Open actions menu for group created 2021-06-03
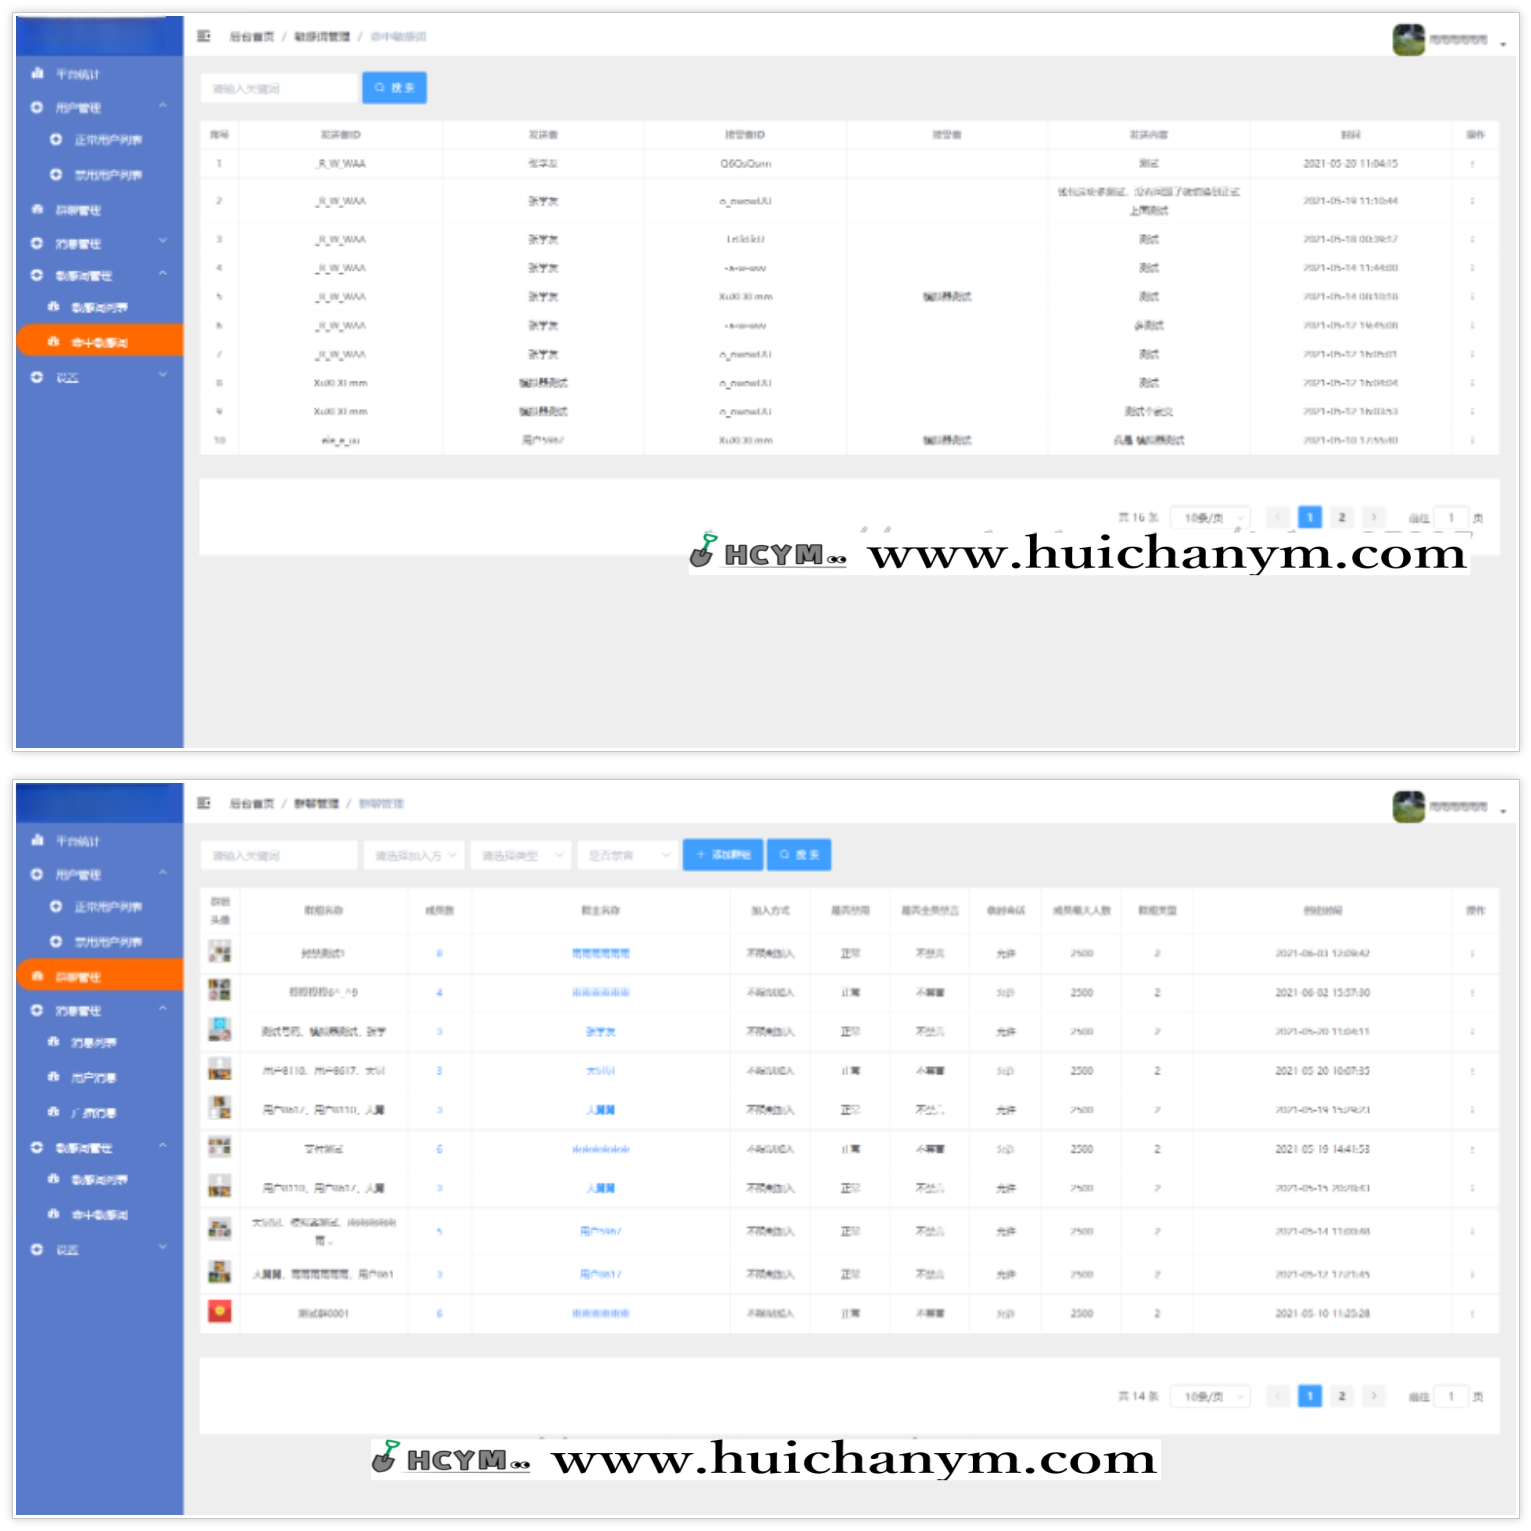 click(1472, 954)
